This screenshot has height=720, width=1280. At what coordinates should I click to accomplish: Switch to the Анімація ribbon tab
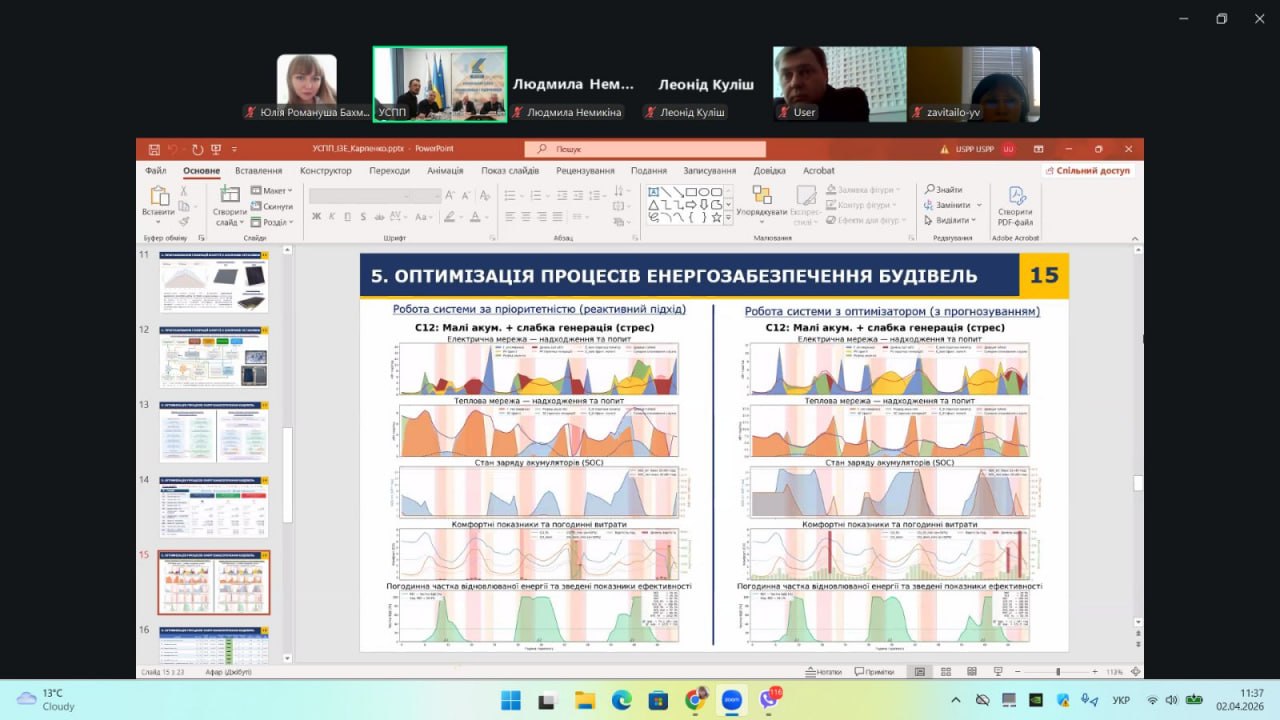coord(445,171)
